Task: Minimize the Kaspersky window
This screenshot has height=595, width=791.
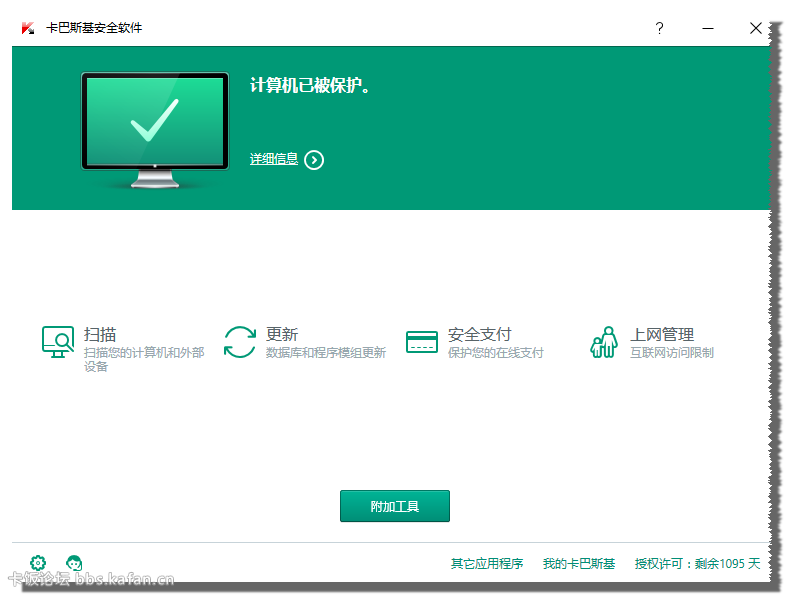Action: tap(708, 28)
